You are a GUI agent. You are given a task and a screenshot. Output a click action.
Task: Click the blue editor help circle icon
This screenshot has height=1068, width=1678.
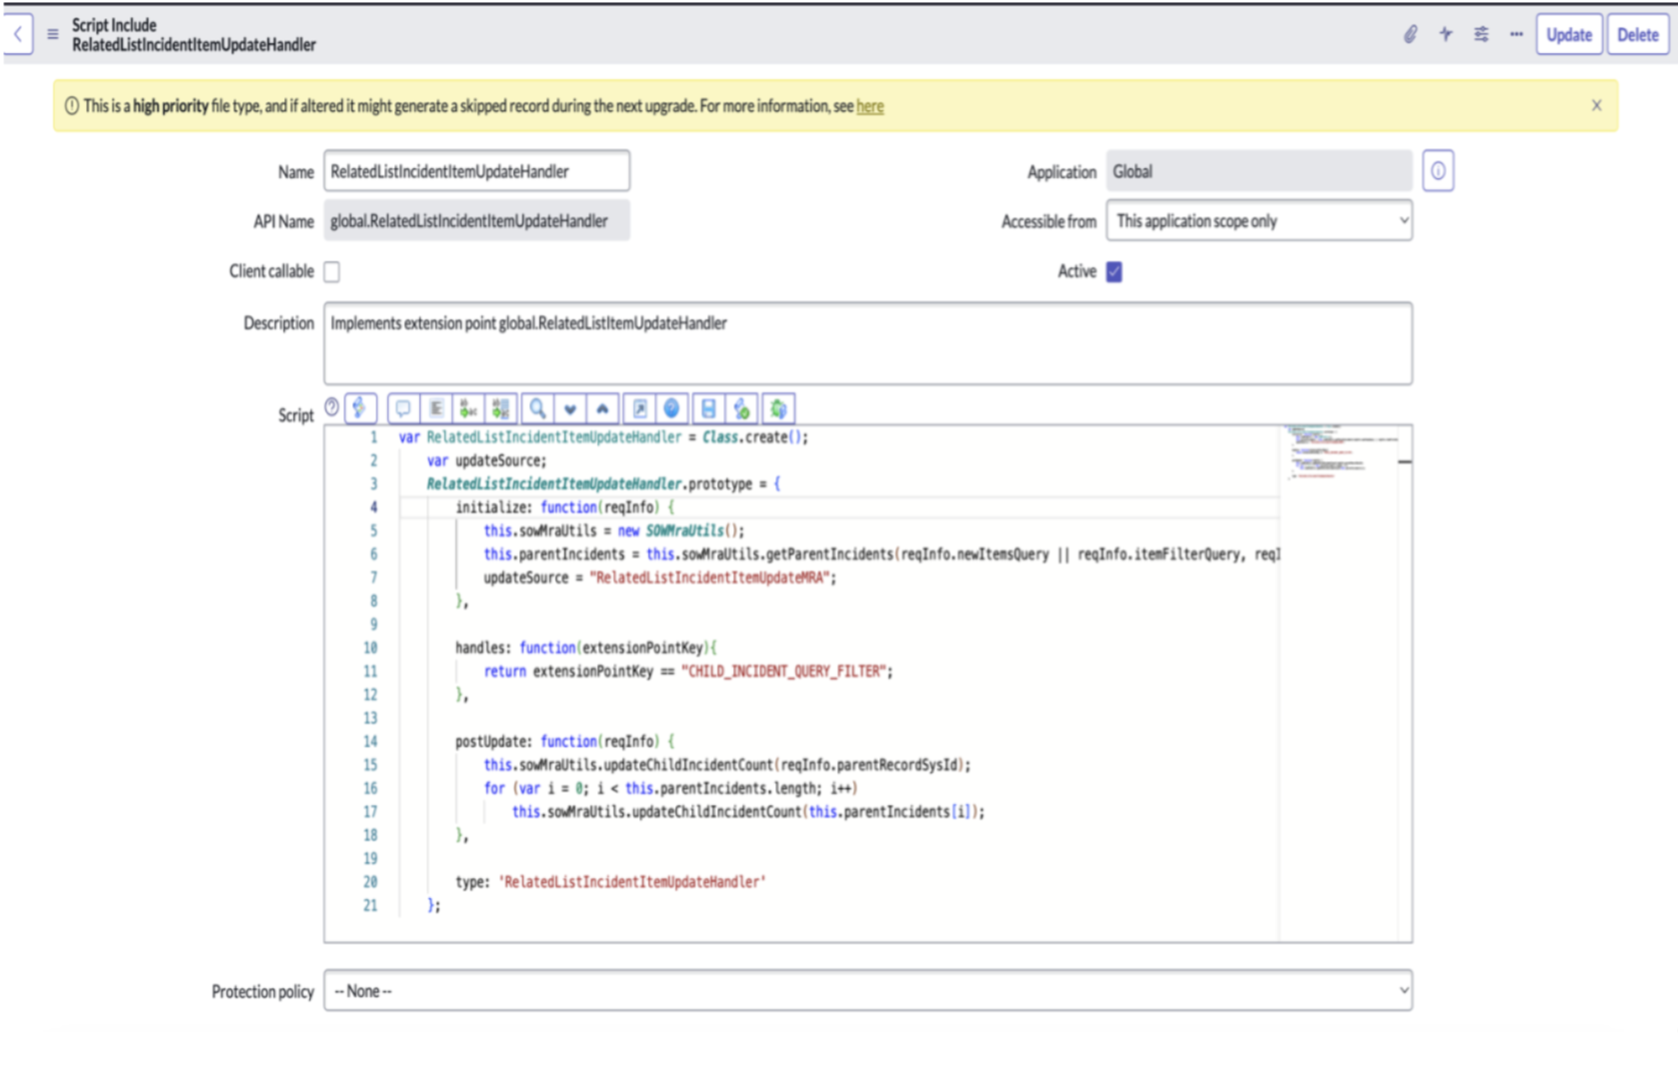pos(672,408)
